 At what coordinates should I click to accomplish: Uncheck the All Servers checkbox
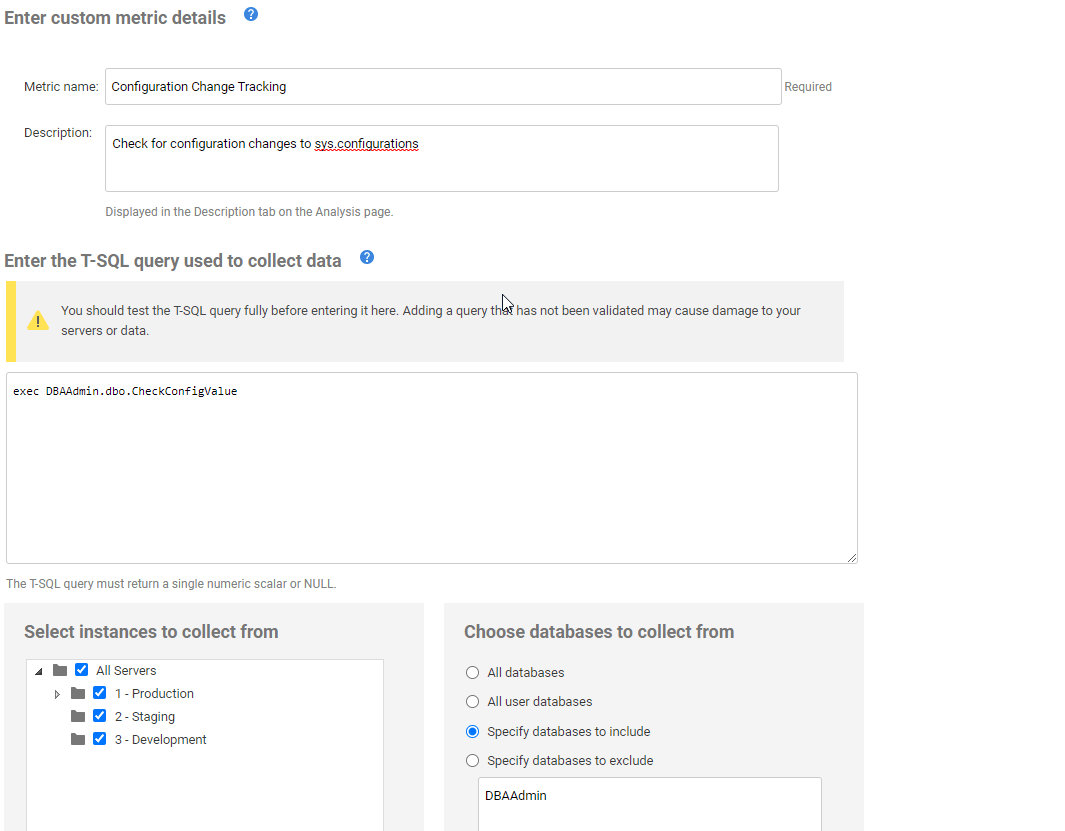[x=82, y=671]
